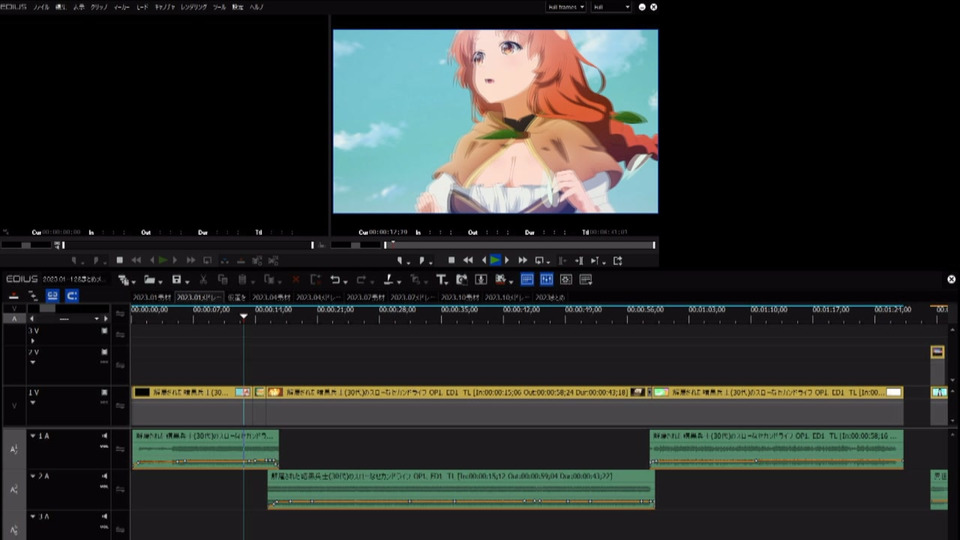Click the export icon in recorder controls
960x540 pixels.
pyautogui.click(x=618, y=261)
